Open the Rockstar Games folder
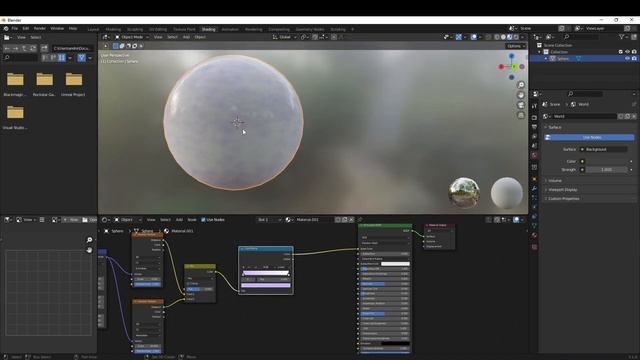 pos(44,84)
